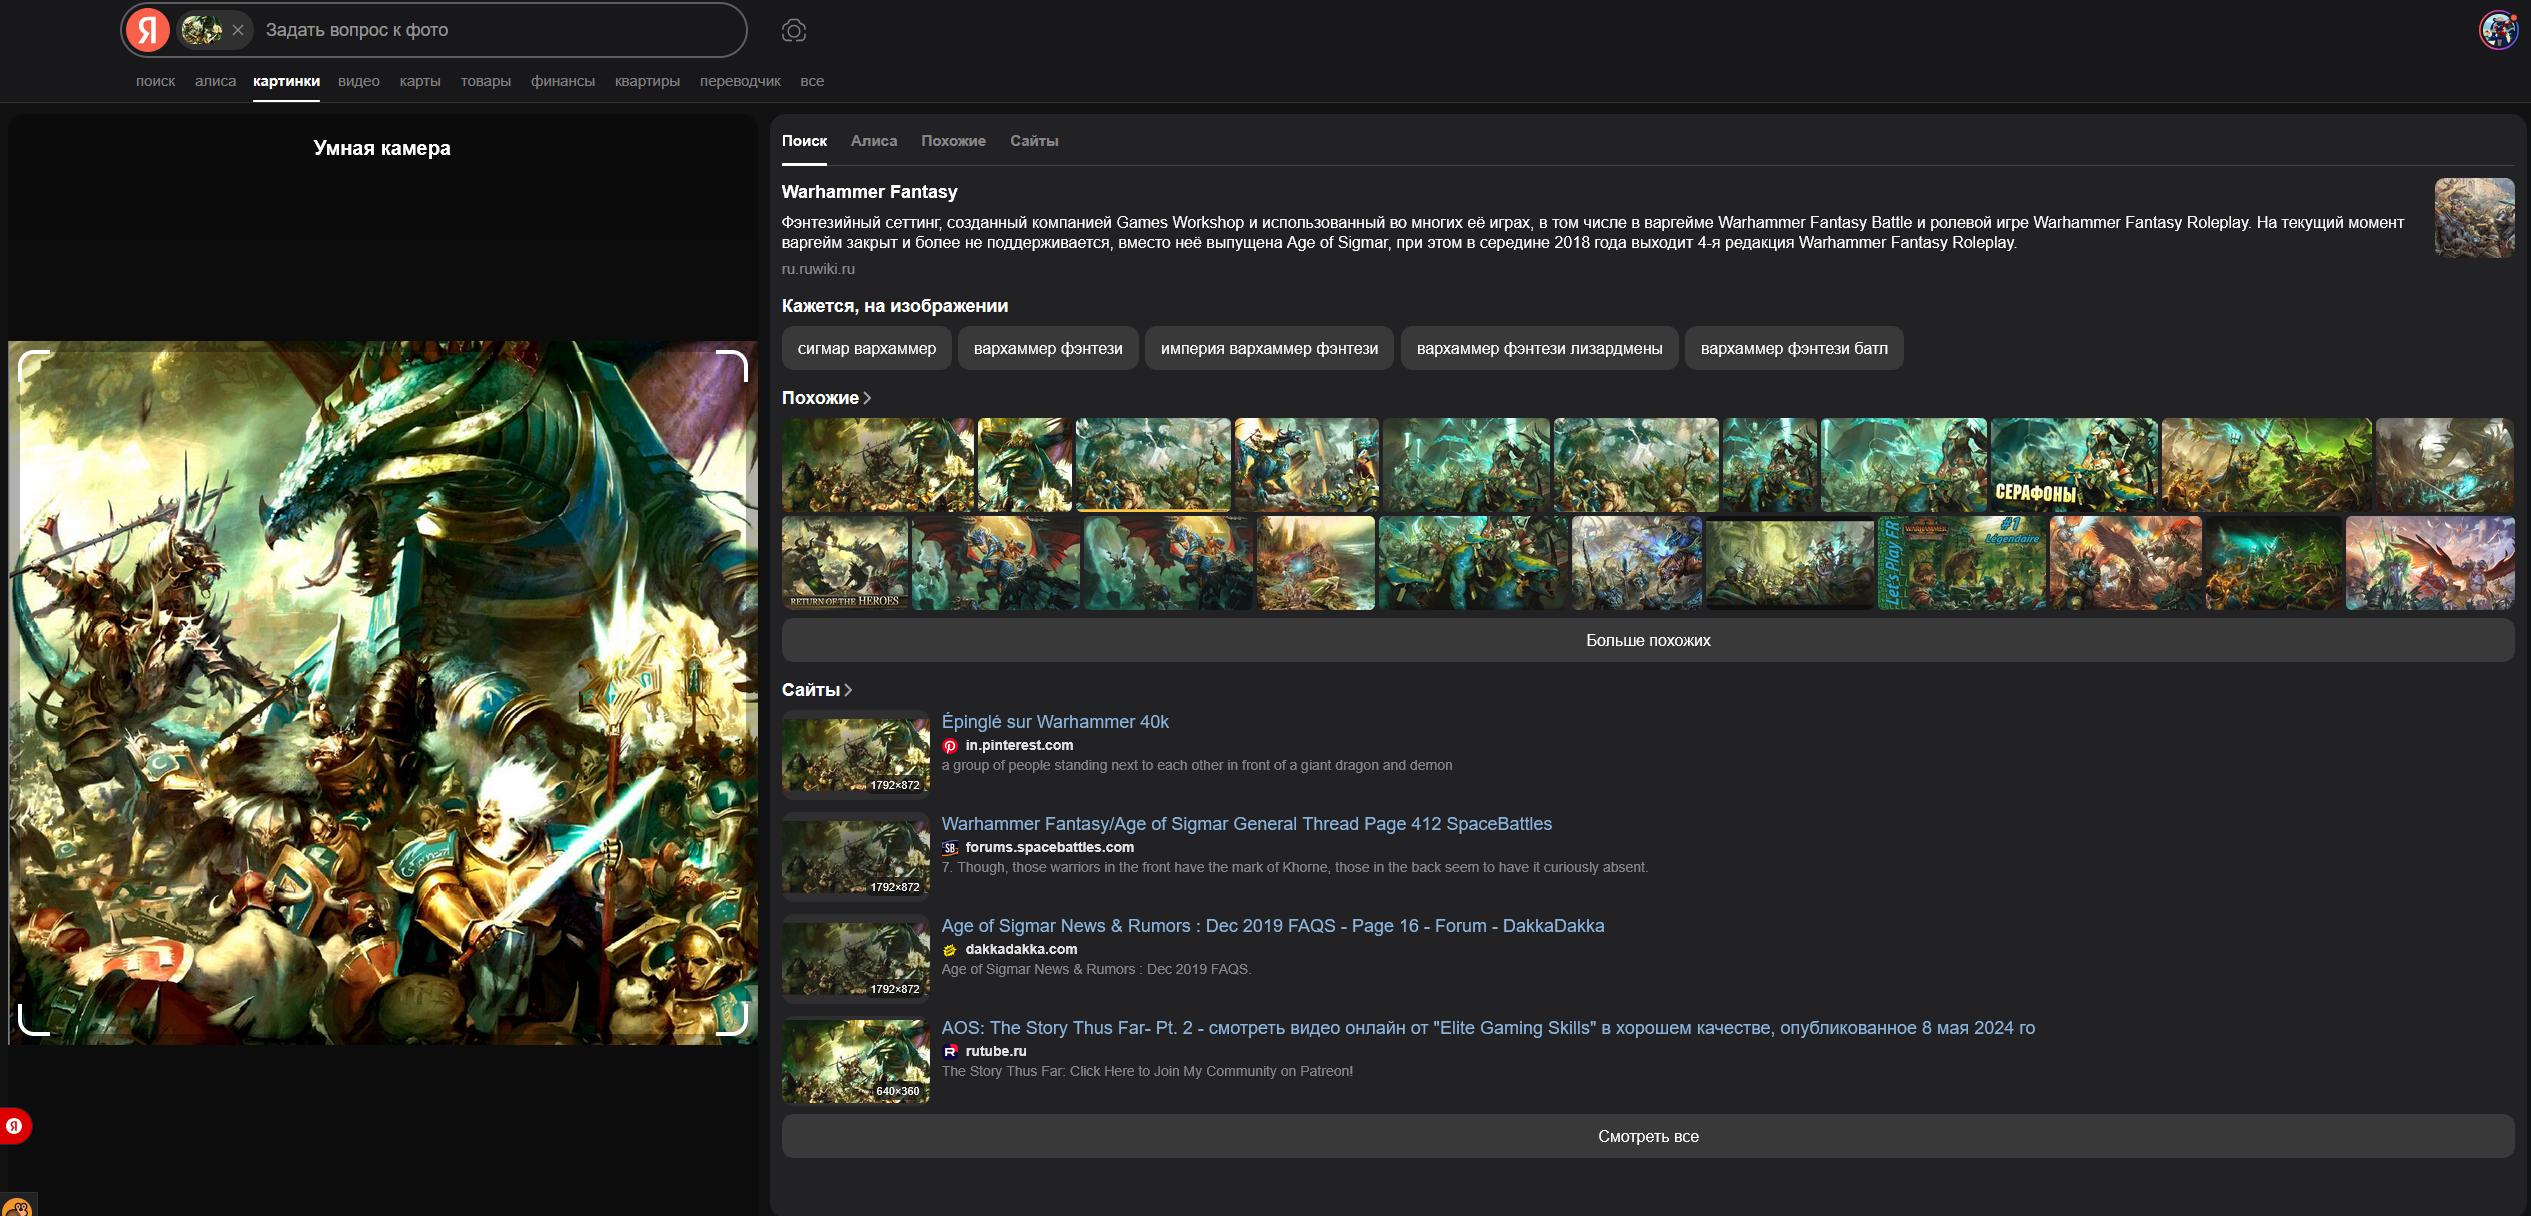This screenshot has height=1216, width=2531.
Task: Expand the Похожие section chevron
Action: click(x=867, y=398)
